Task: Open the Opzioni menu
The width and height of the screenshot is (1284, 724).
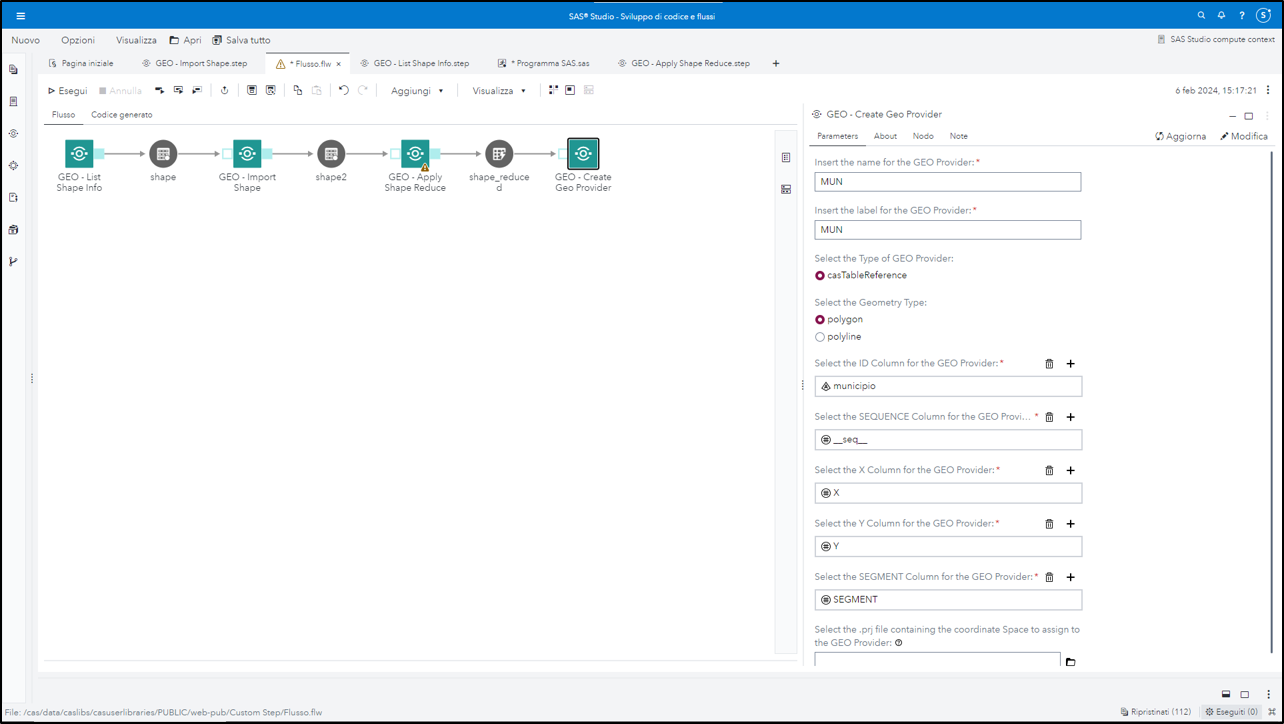Action: click(x=78, y=40)
